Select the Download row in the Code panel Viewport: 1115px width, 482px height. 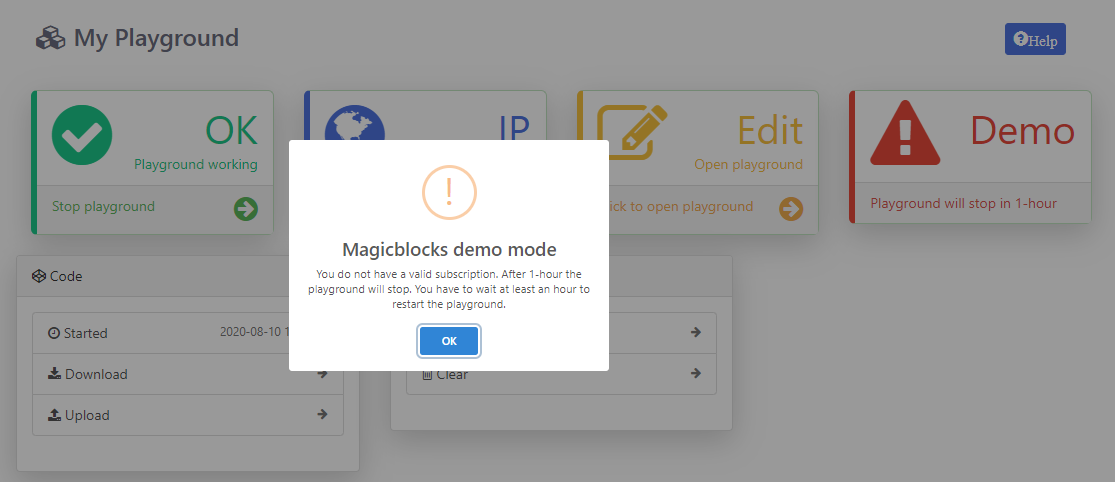tap(188, 374)
